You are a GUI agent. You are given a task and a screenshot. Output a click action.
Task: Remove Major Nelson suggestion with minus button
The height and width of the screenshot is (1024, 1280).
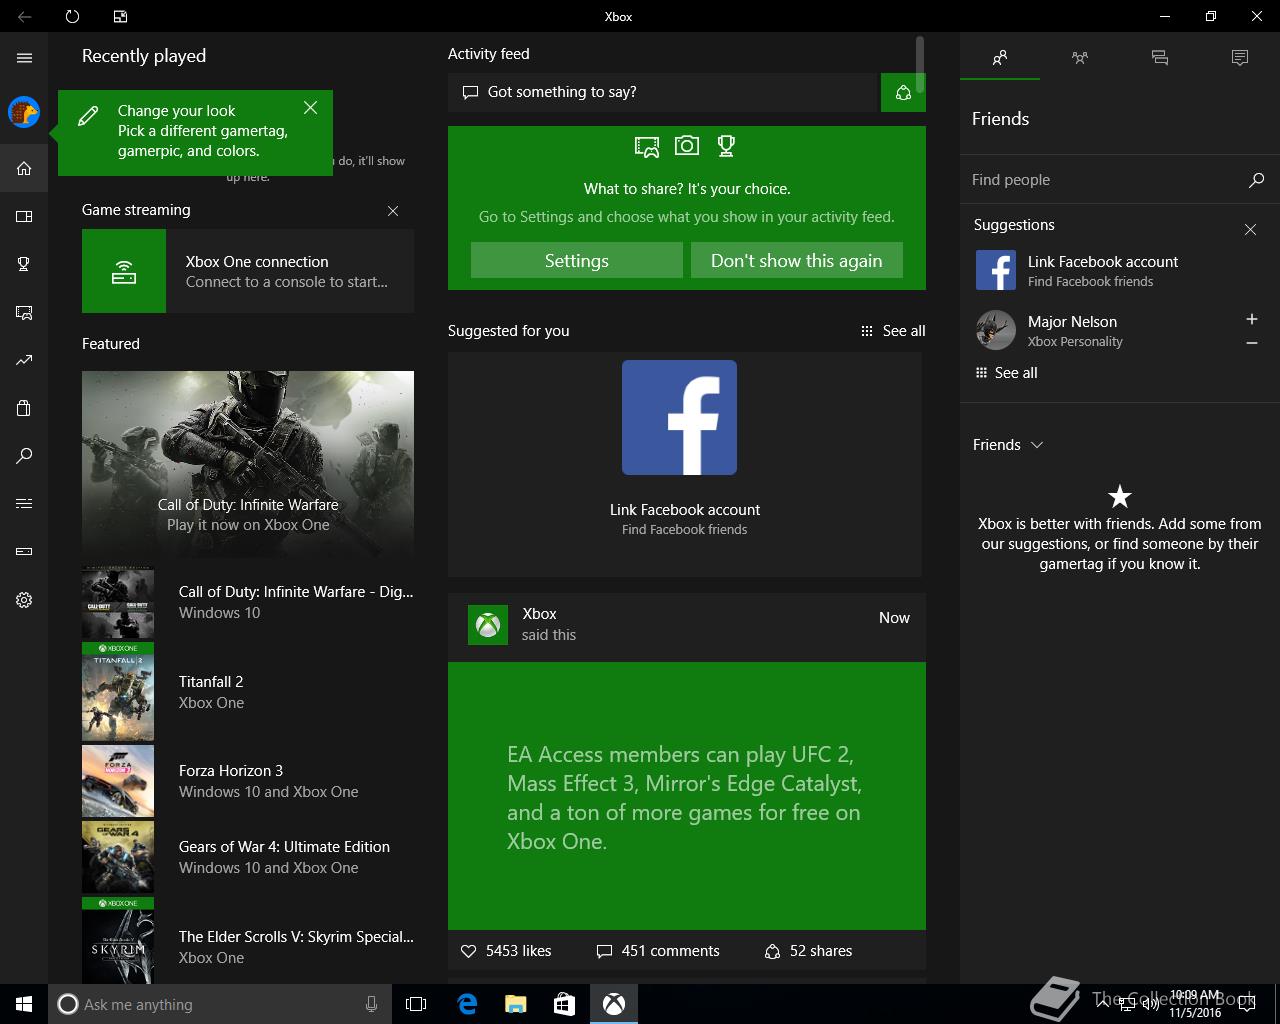(x=1252, y=343)
